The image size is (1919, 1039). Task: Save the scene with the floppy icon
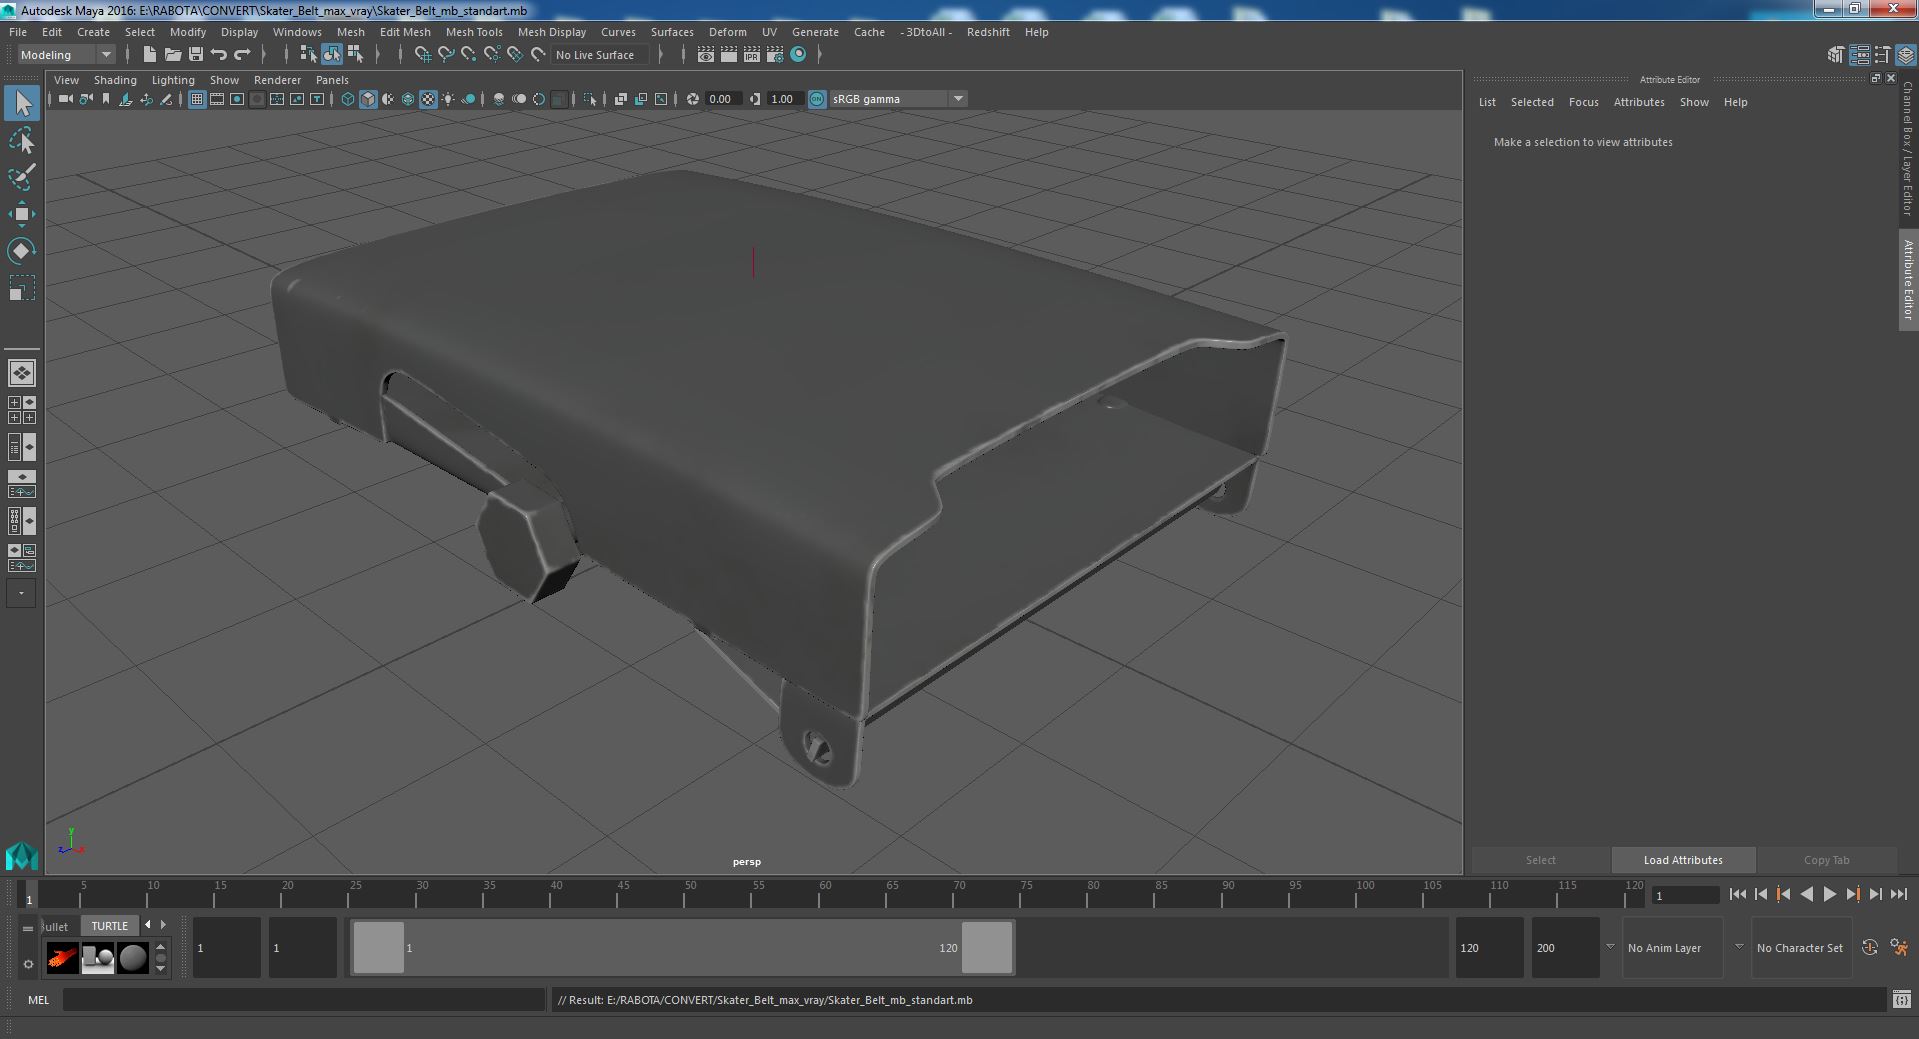point(196,55)
